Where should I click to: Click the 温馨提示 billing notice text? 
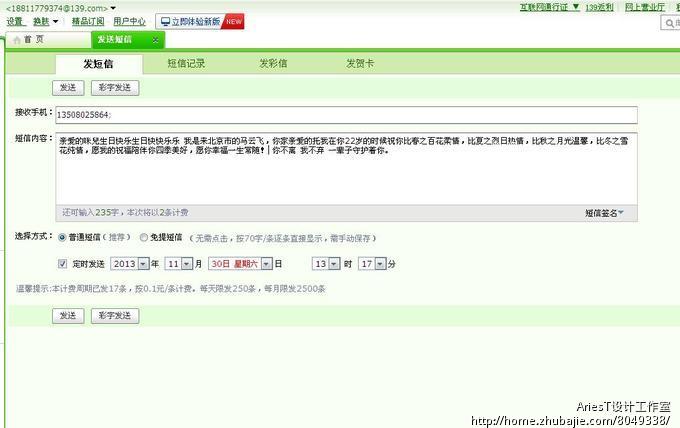click(x=170, y=289)
